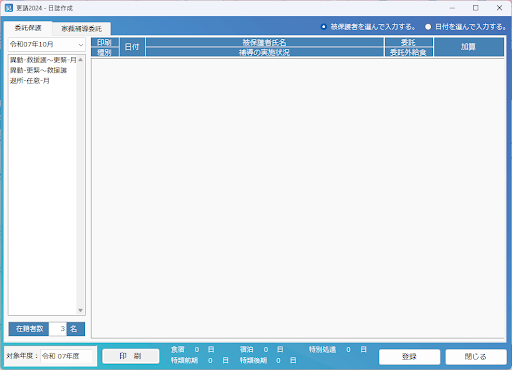Select the 日付を選んで入力する radio button
This screenshot has height=370, width=512.
pos(428,27)
